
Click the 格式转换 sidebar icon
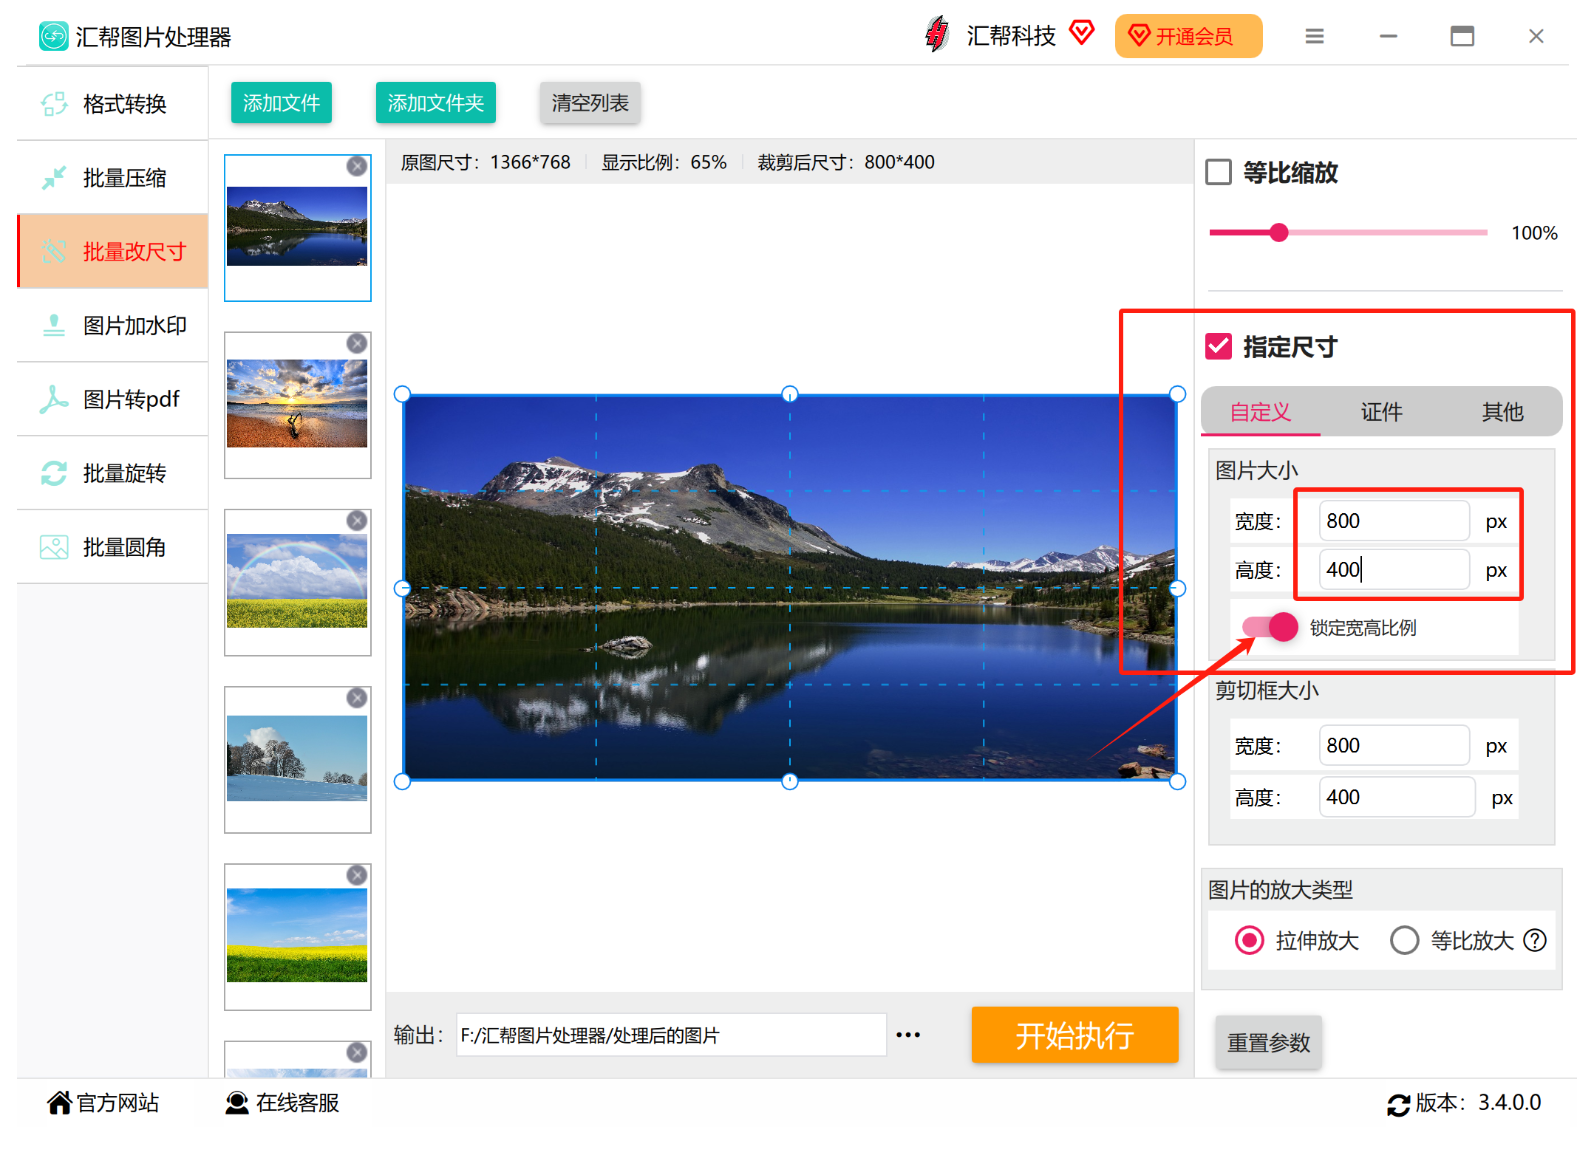coord(54,104)
